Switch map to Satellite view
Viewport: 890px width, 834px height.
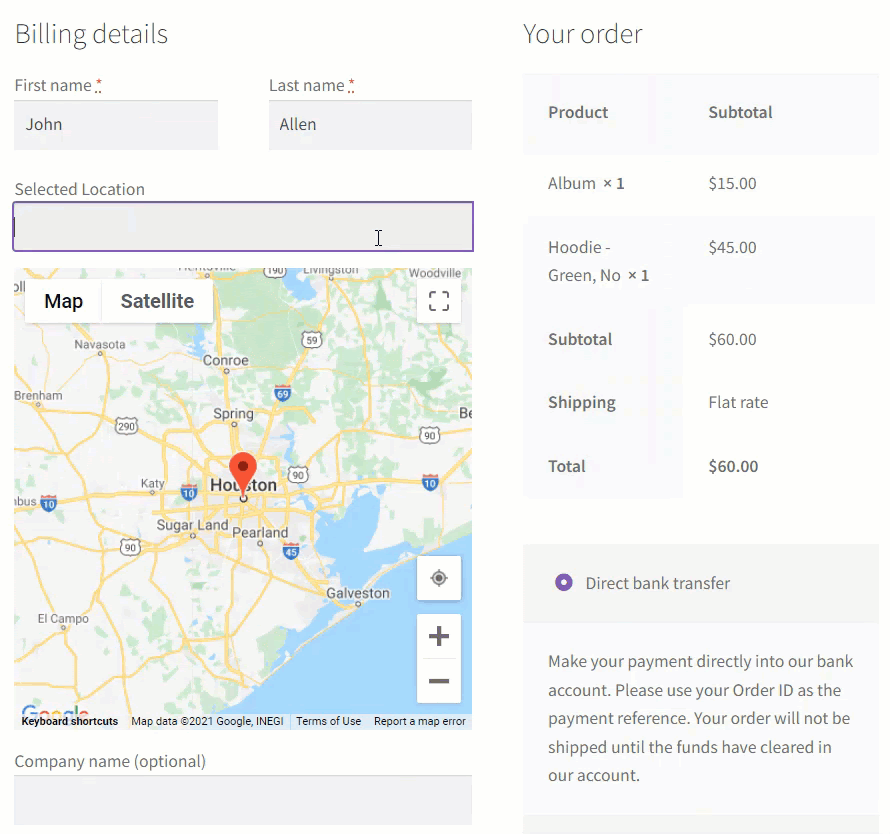click(x=157, y=301)
